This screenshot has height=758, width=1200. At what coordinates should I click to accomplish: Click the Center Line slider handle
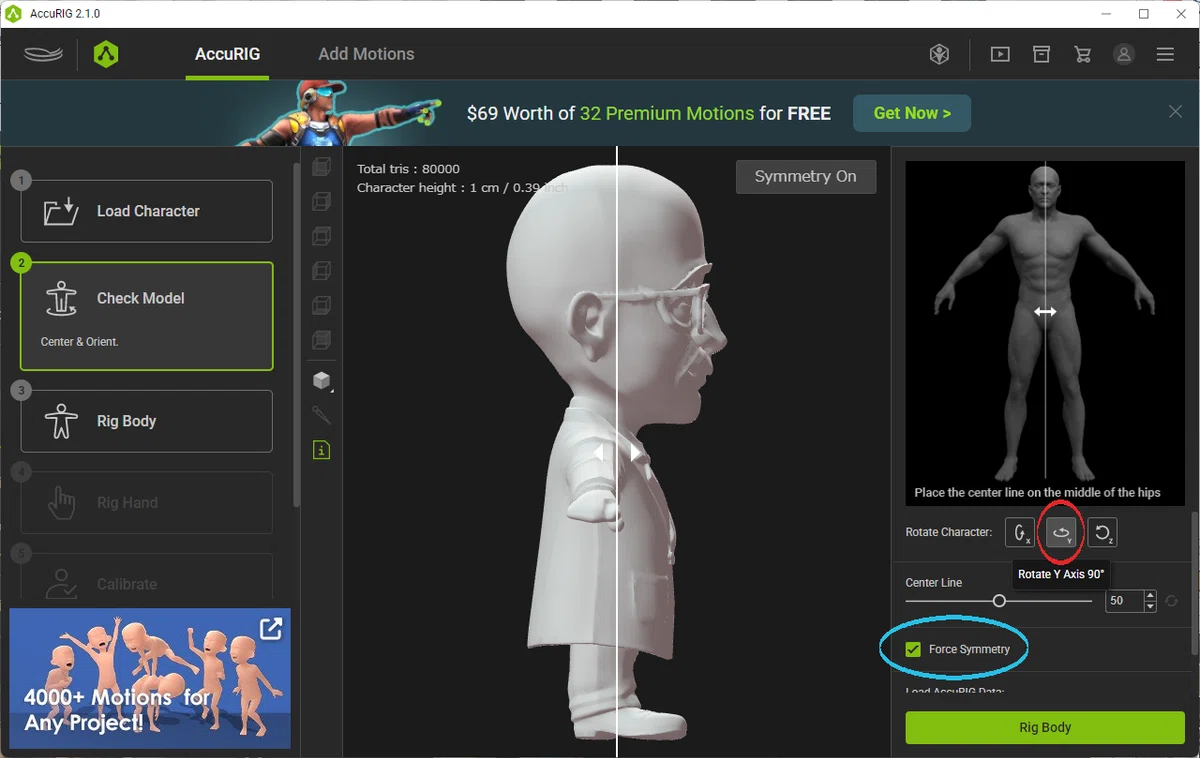click(999, 601)
